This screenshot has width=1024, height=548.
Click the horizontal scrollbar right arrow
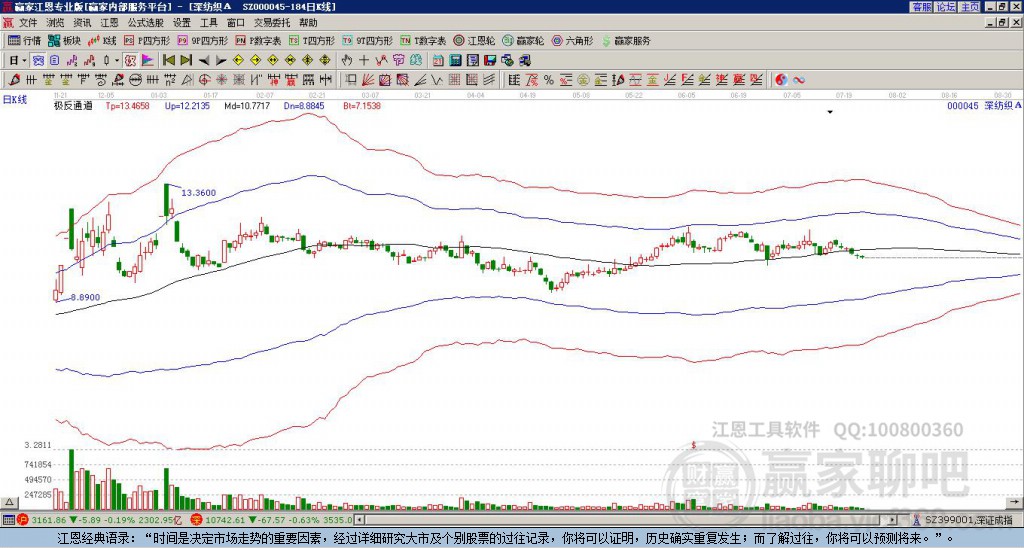coord(893,520)
